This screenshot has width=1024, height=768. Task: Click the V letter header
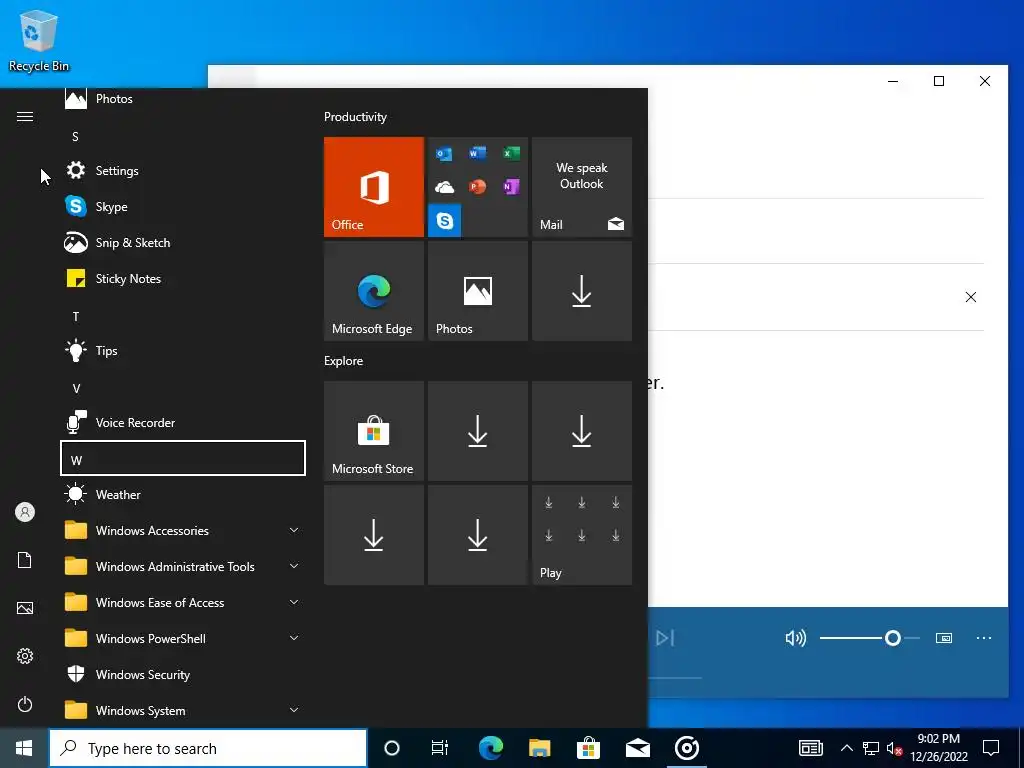[183, 389]
